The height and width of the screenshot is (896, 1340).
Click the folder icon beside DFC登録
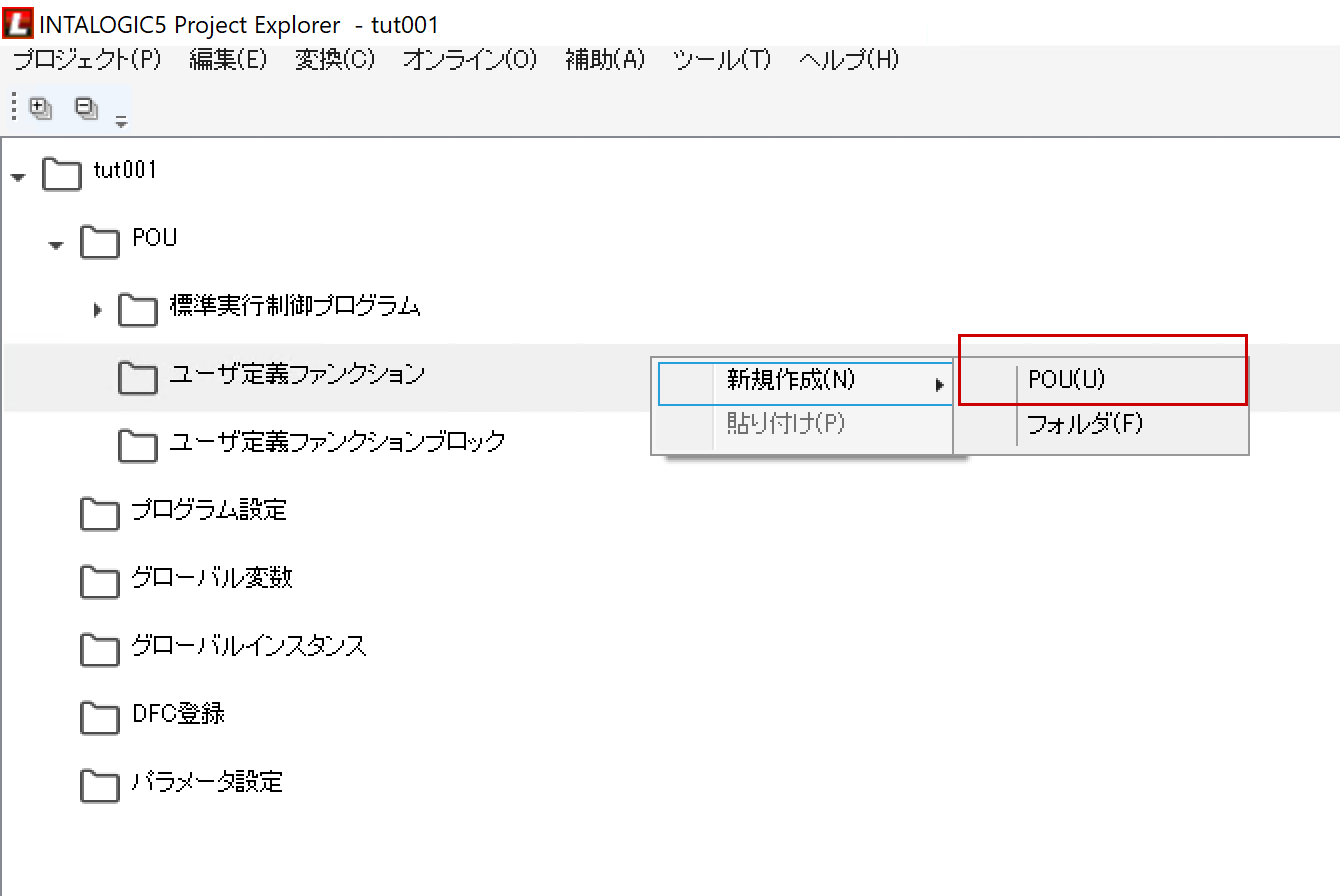[99, 717]
